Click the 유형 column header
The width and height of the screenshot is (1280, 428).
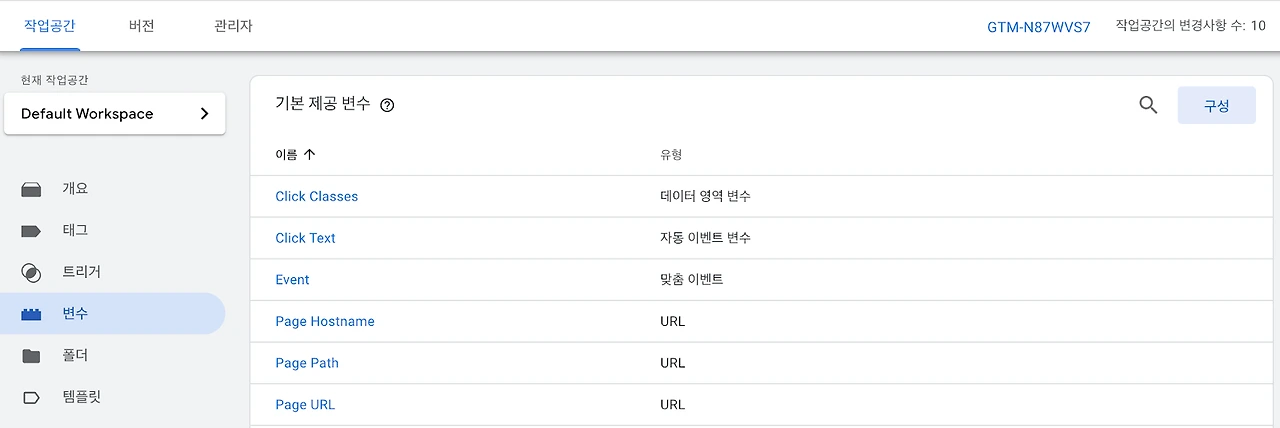tap(670, 155)
